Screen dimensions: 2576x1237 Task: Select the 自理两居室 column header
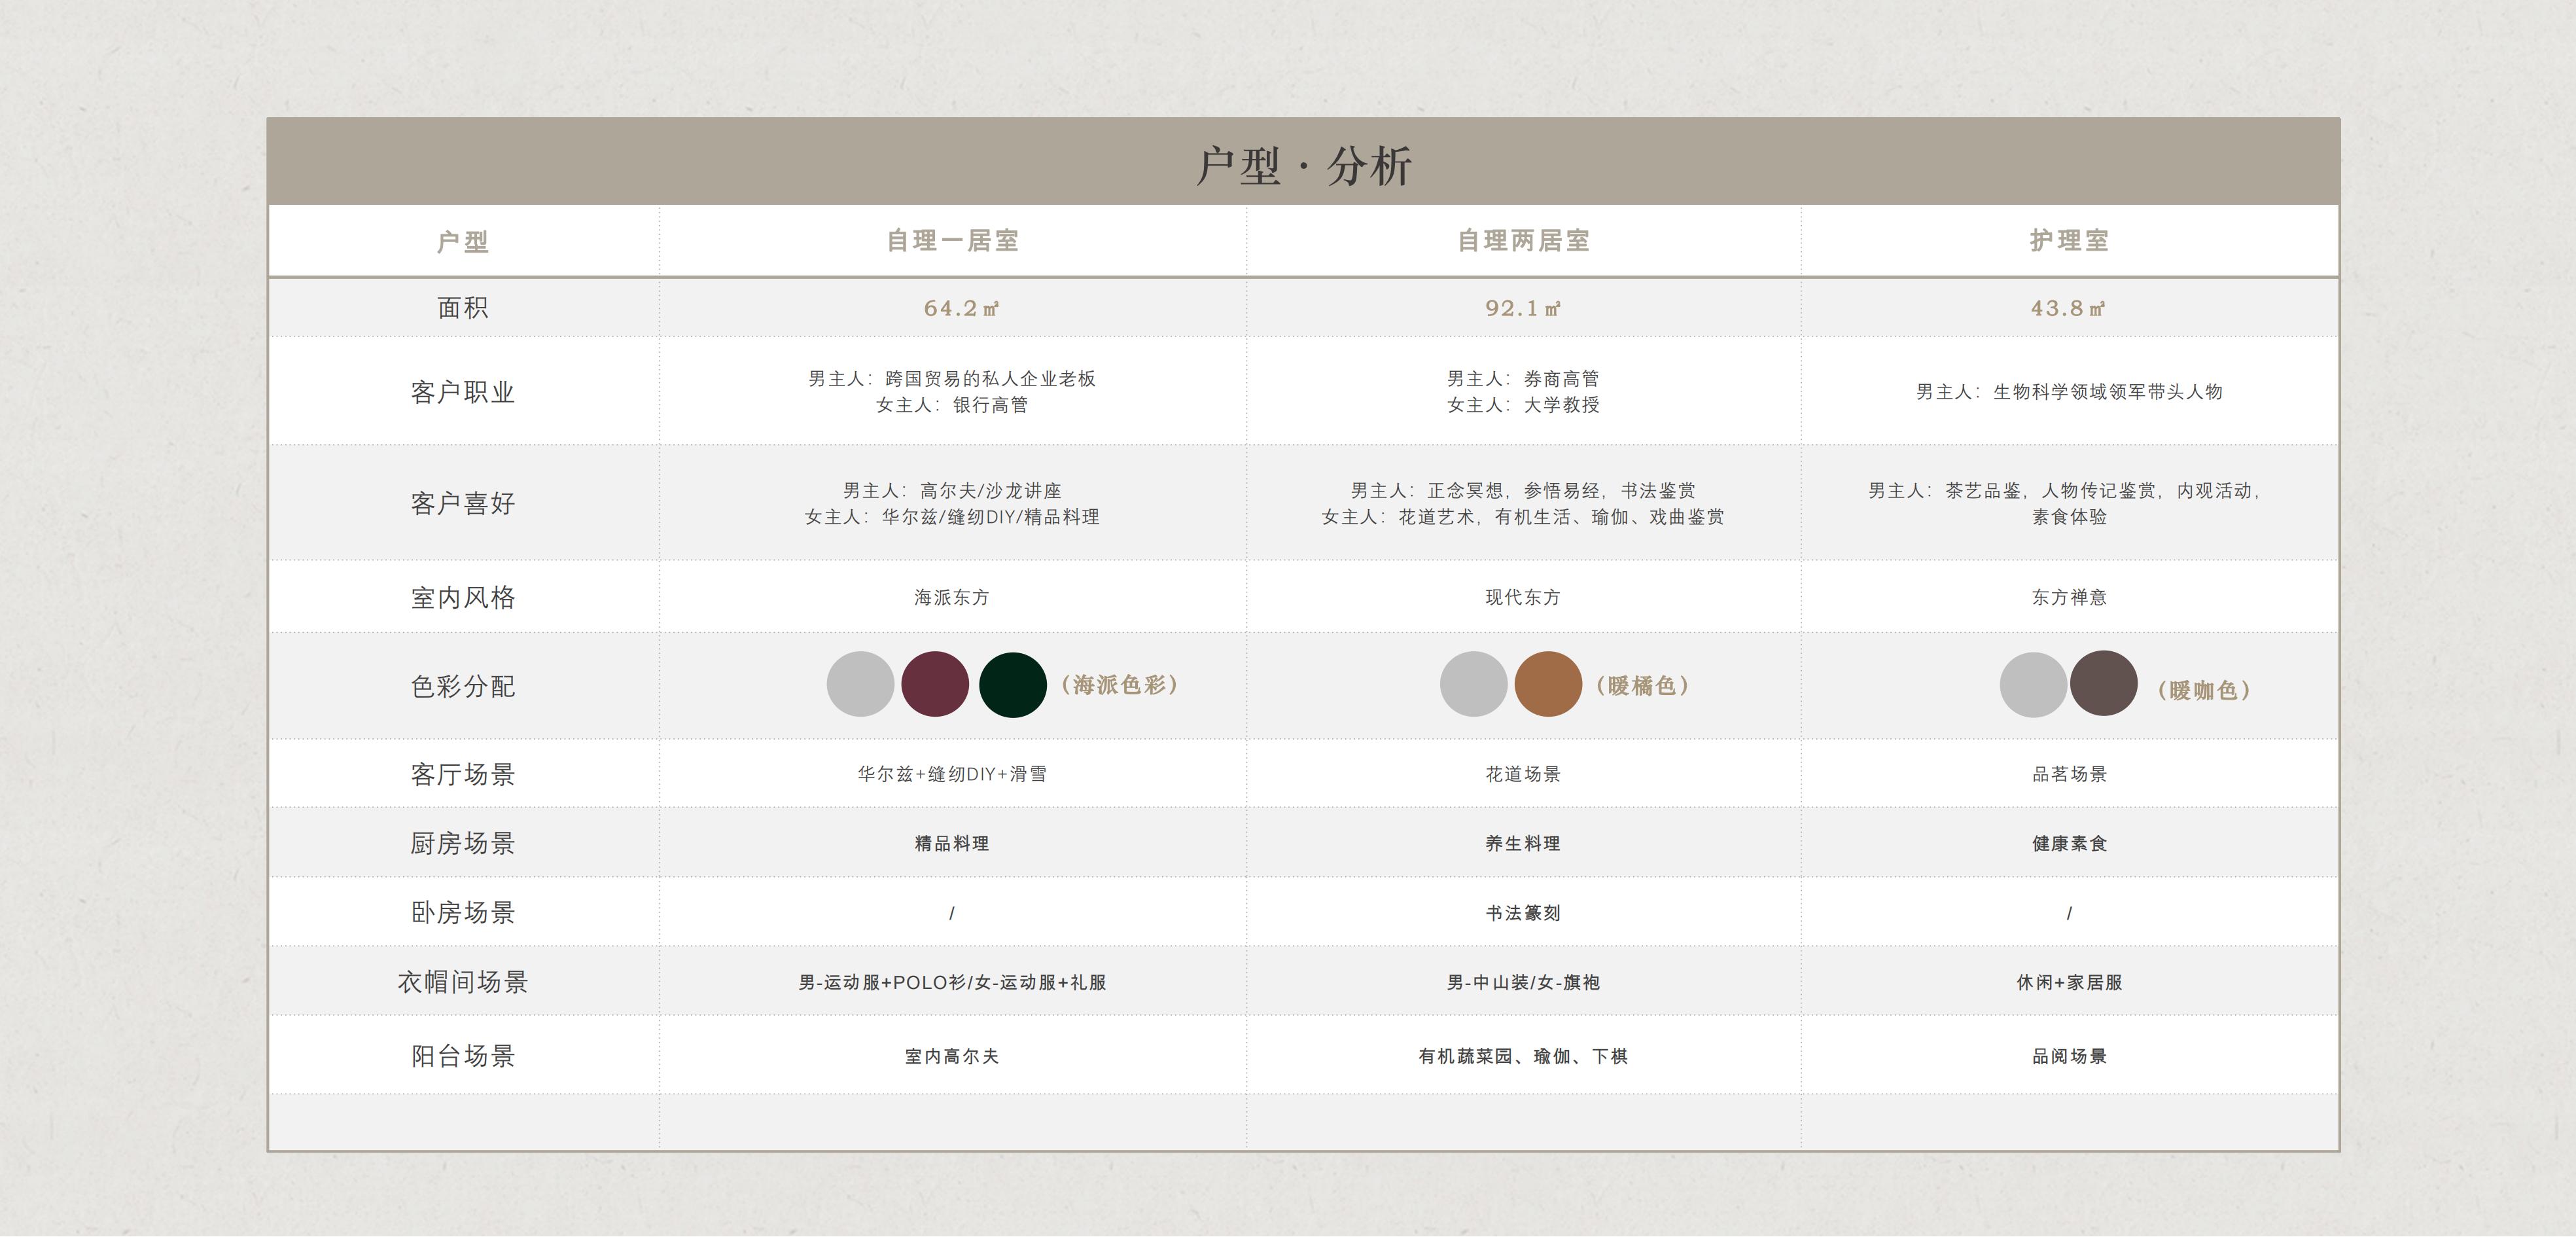pos(1523,241)
